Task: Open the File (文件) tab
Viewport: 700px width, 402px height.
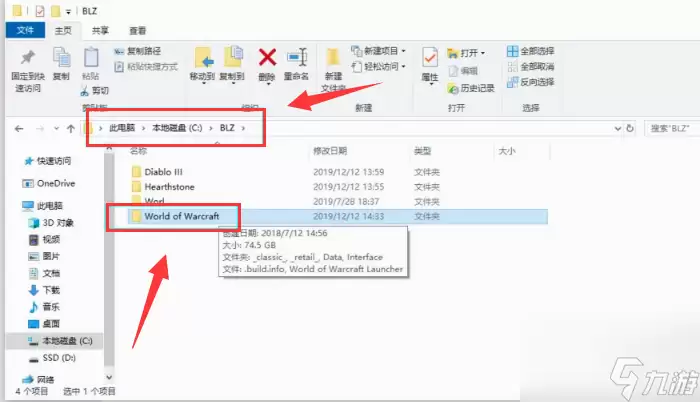Action: (25, 30)
